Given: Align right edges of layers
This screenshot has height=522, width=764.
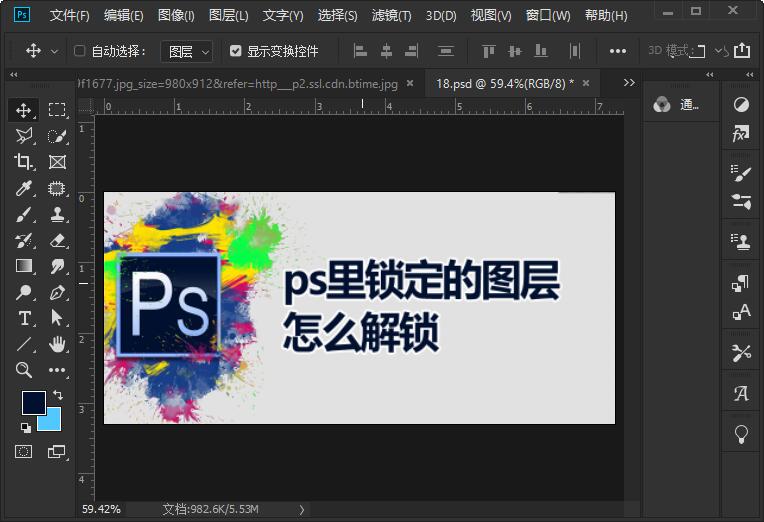Looking at the screenshot, I should point(412,51).
